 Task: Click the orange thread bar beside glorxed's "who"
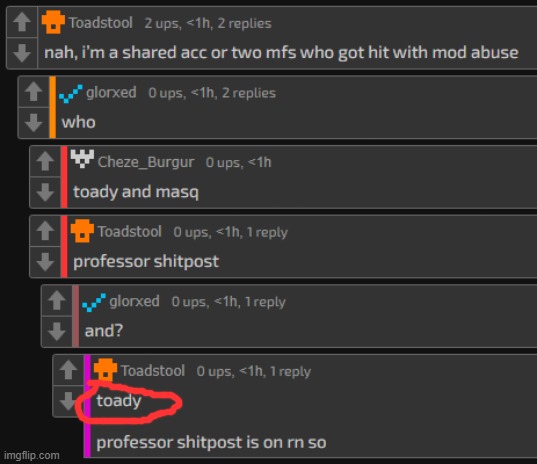click(x=53, y=107)
